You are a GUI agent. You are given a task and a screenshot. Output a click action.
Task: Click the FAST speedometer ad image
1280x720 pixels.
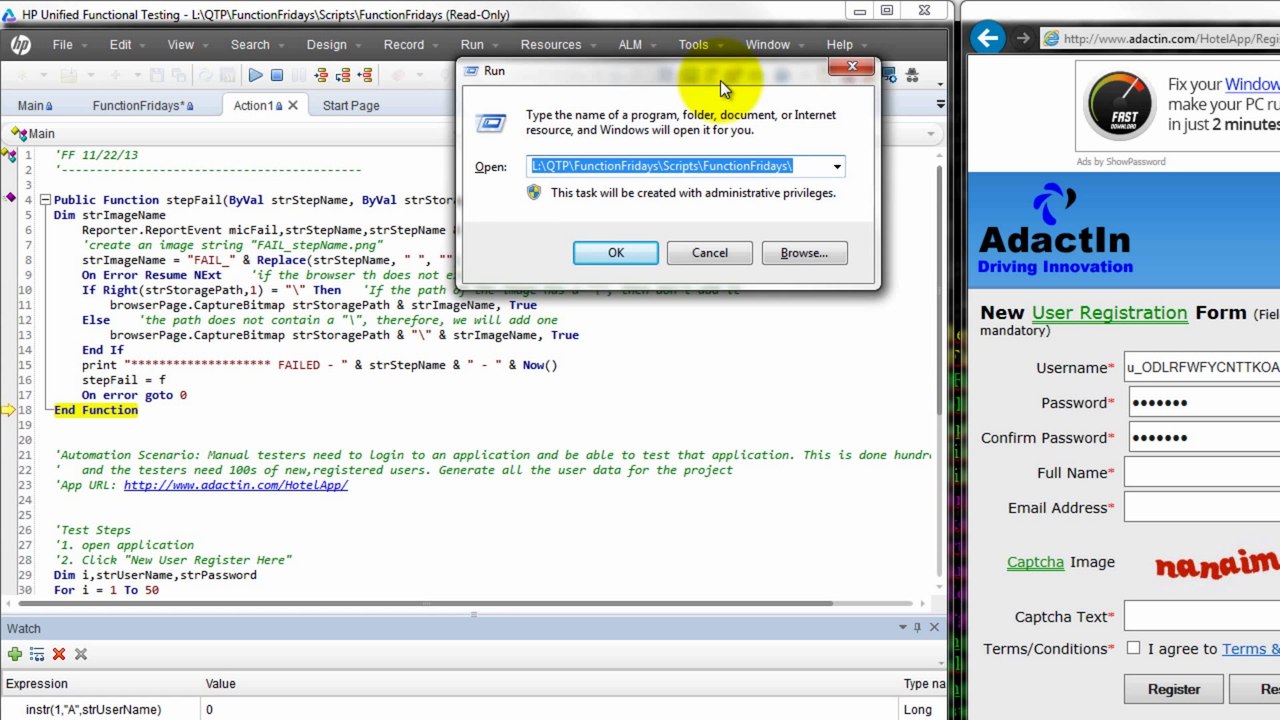pyautogui.click(x=1118, y=105)
